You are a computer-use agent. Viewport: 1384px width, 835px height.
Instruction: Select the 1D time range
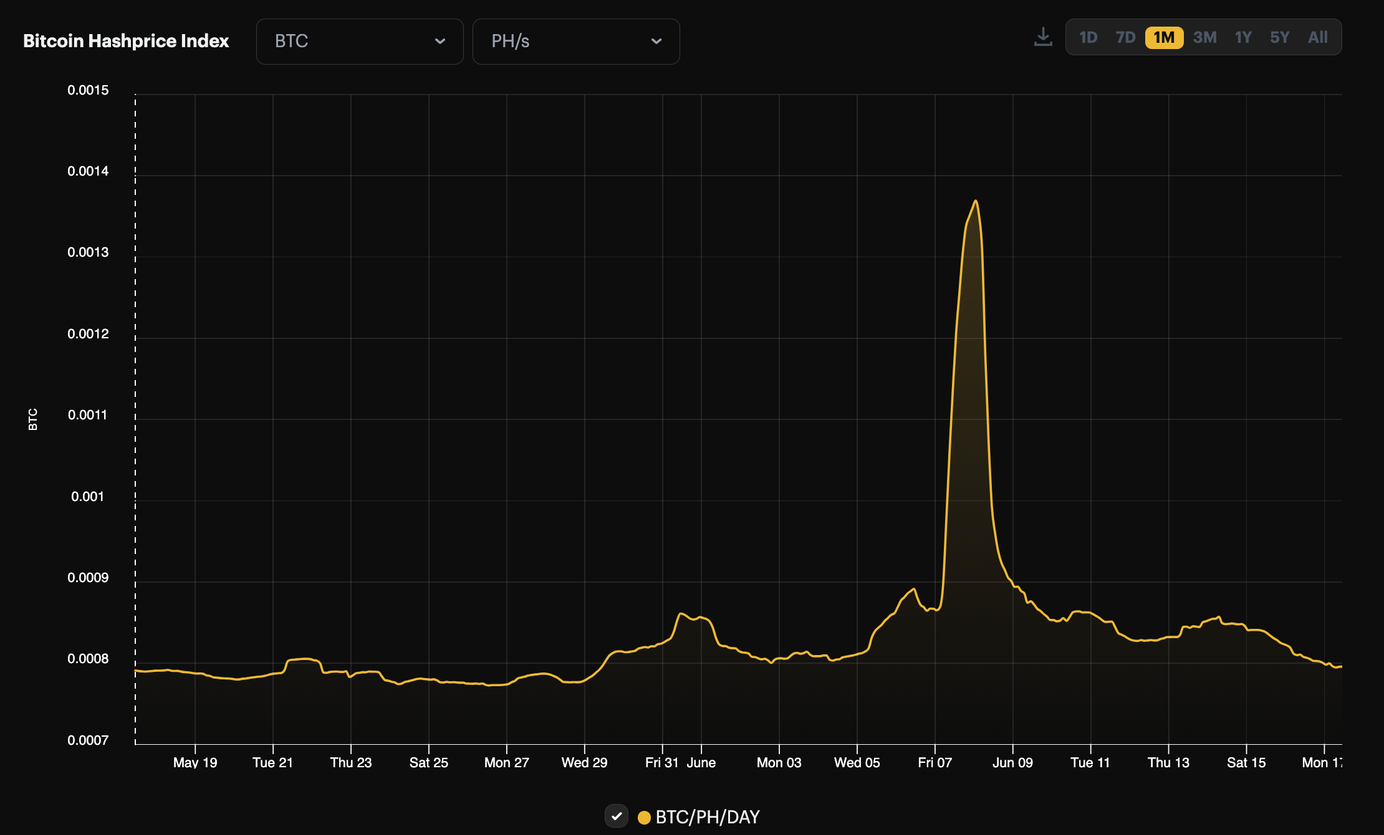tap(1088, 37)
